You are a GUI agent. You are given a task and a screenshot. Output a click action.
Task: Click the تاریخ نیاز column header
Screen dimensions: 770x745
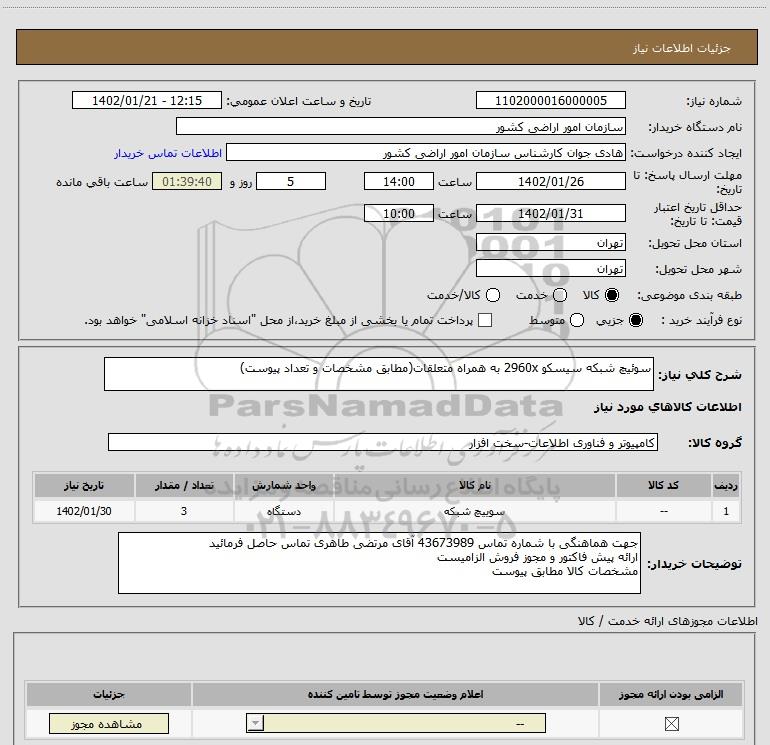(x=84, y=485)
